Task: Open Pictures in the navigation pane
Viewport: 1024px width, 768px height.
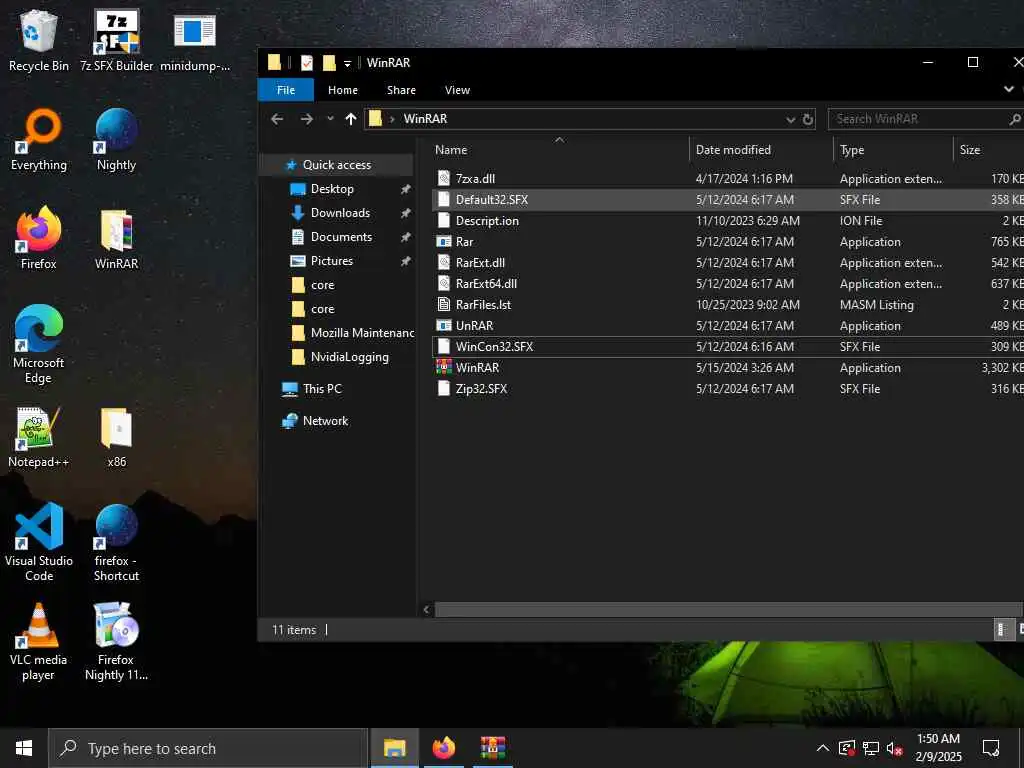Action: point(332,261)
